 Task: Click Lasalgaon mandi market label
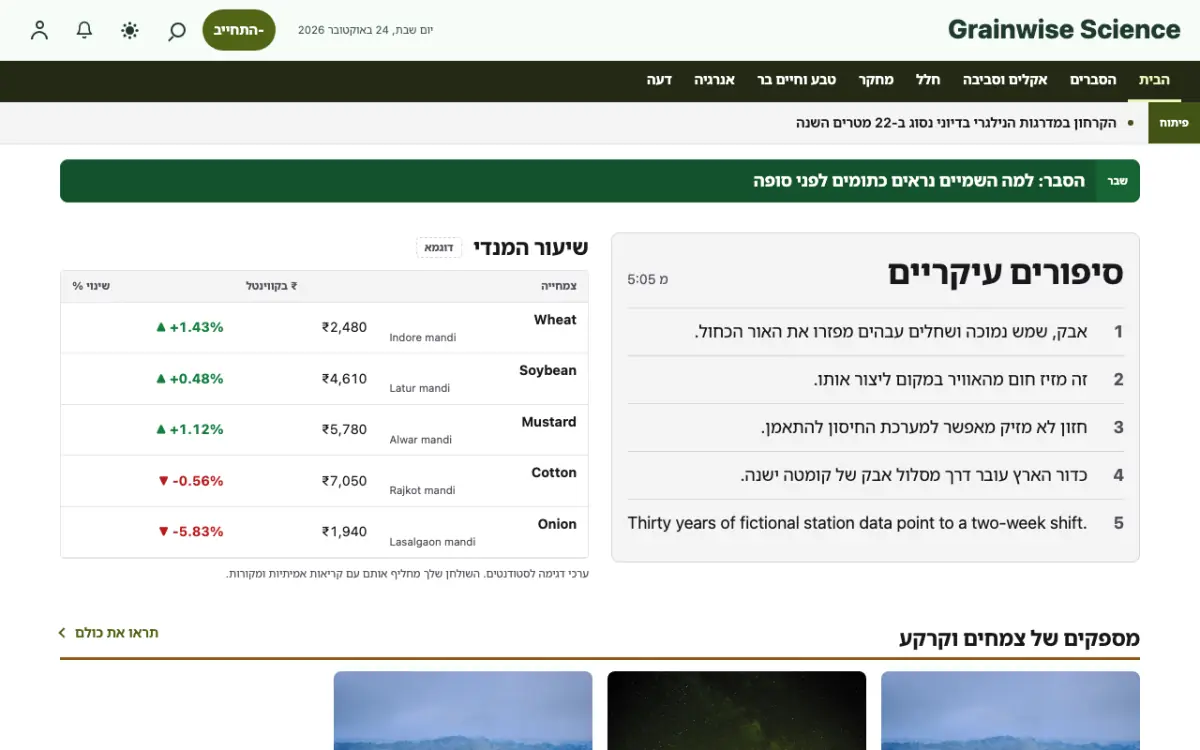pyautogui.click(x=432, y=542)
